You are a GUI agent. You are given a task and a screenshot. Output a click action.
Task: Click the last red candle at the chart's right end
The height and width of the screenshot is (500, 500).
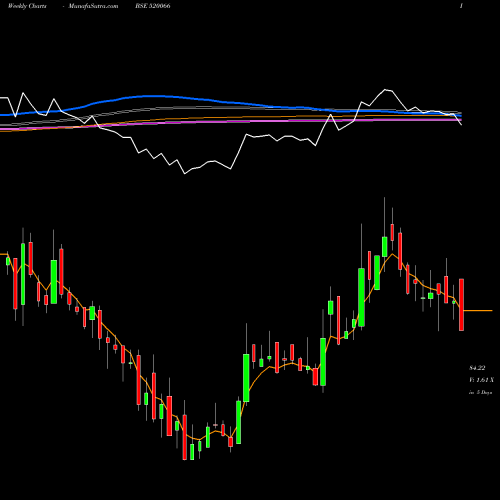[x=461, y=305]
